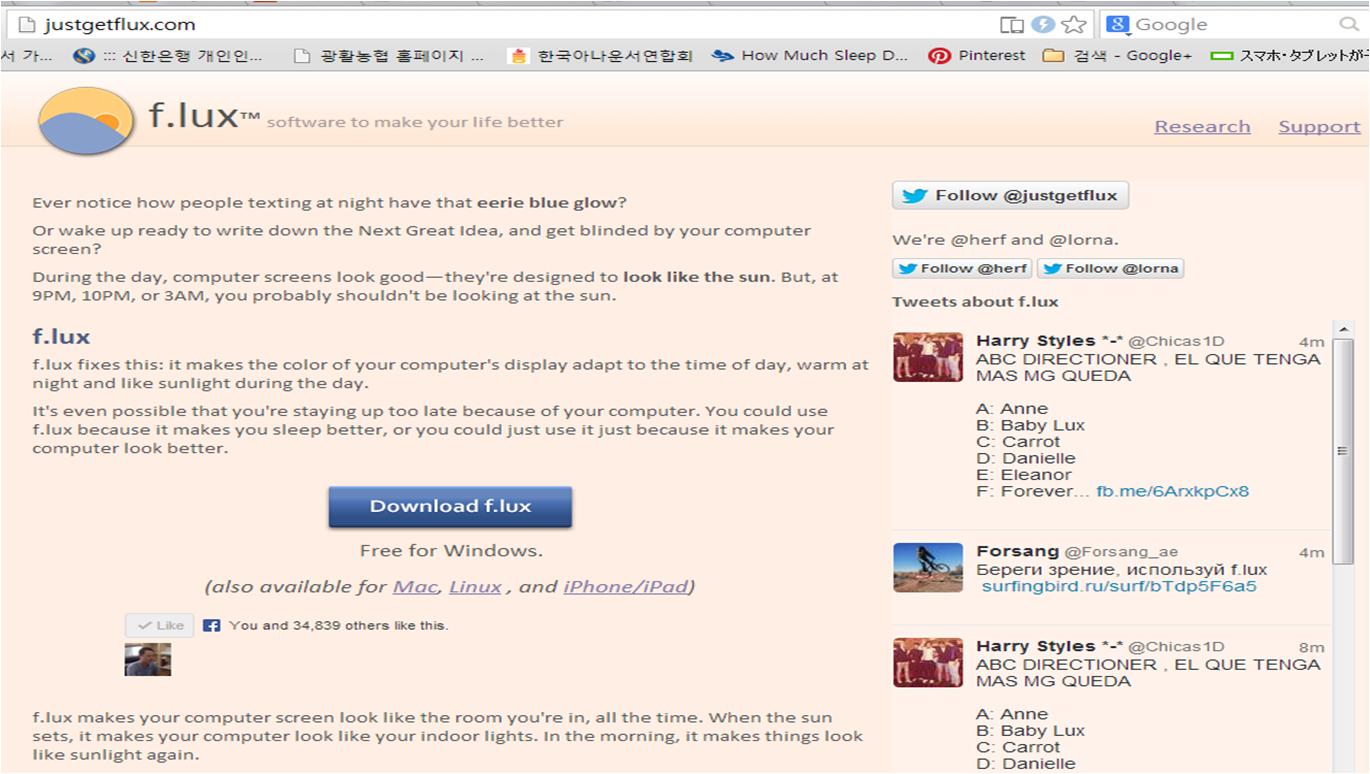Click first Harry Styles tweet avatar

coord(927,357)
